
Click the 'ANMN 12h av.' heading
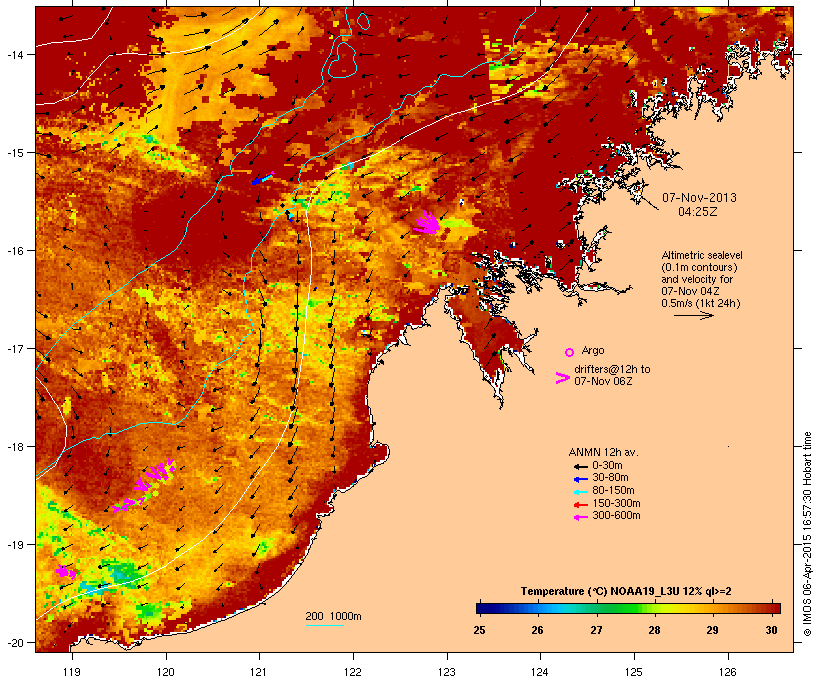(603, 452)
